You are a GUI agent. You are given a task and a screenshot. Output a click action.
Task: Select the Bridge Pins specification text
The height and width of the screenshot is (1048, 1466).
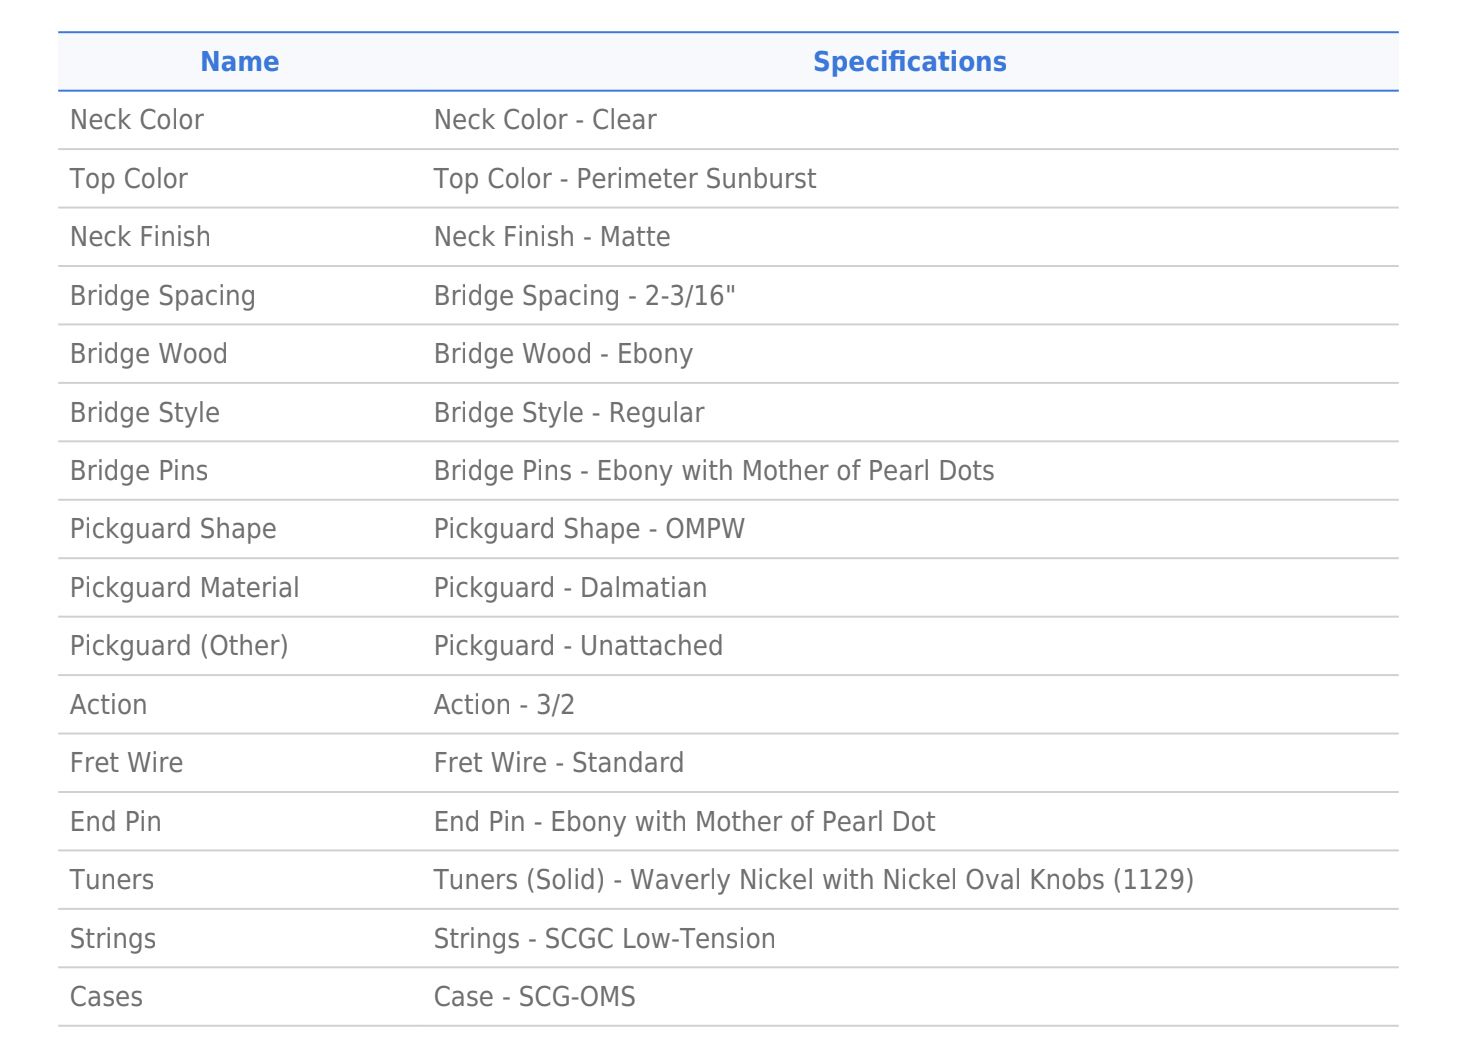tap(714, 471)
